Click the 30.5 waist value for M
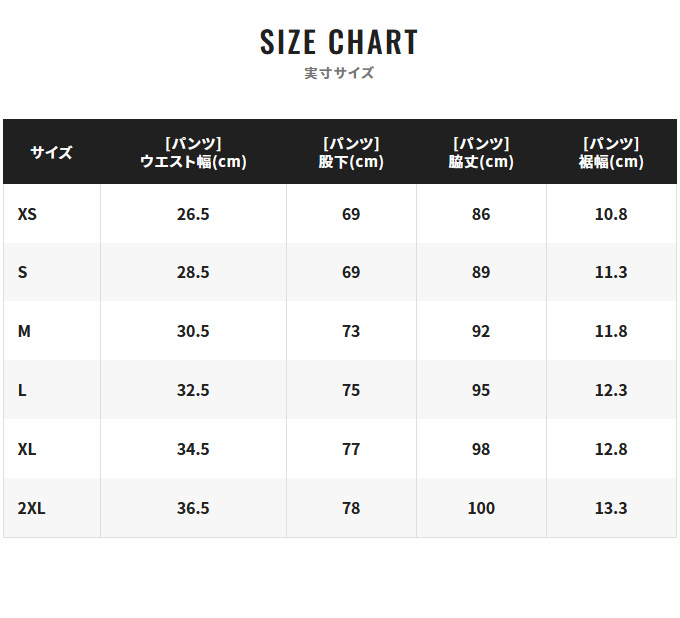Screen dimensions: 680x618 point(193,331)
